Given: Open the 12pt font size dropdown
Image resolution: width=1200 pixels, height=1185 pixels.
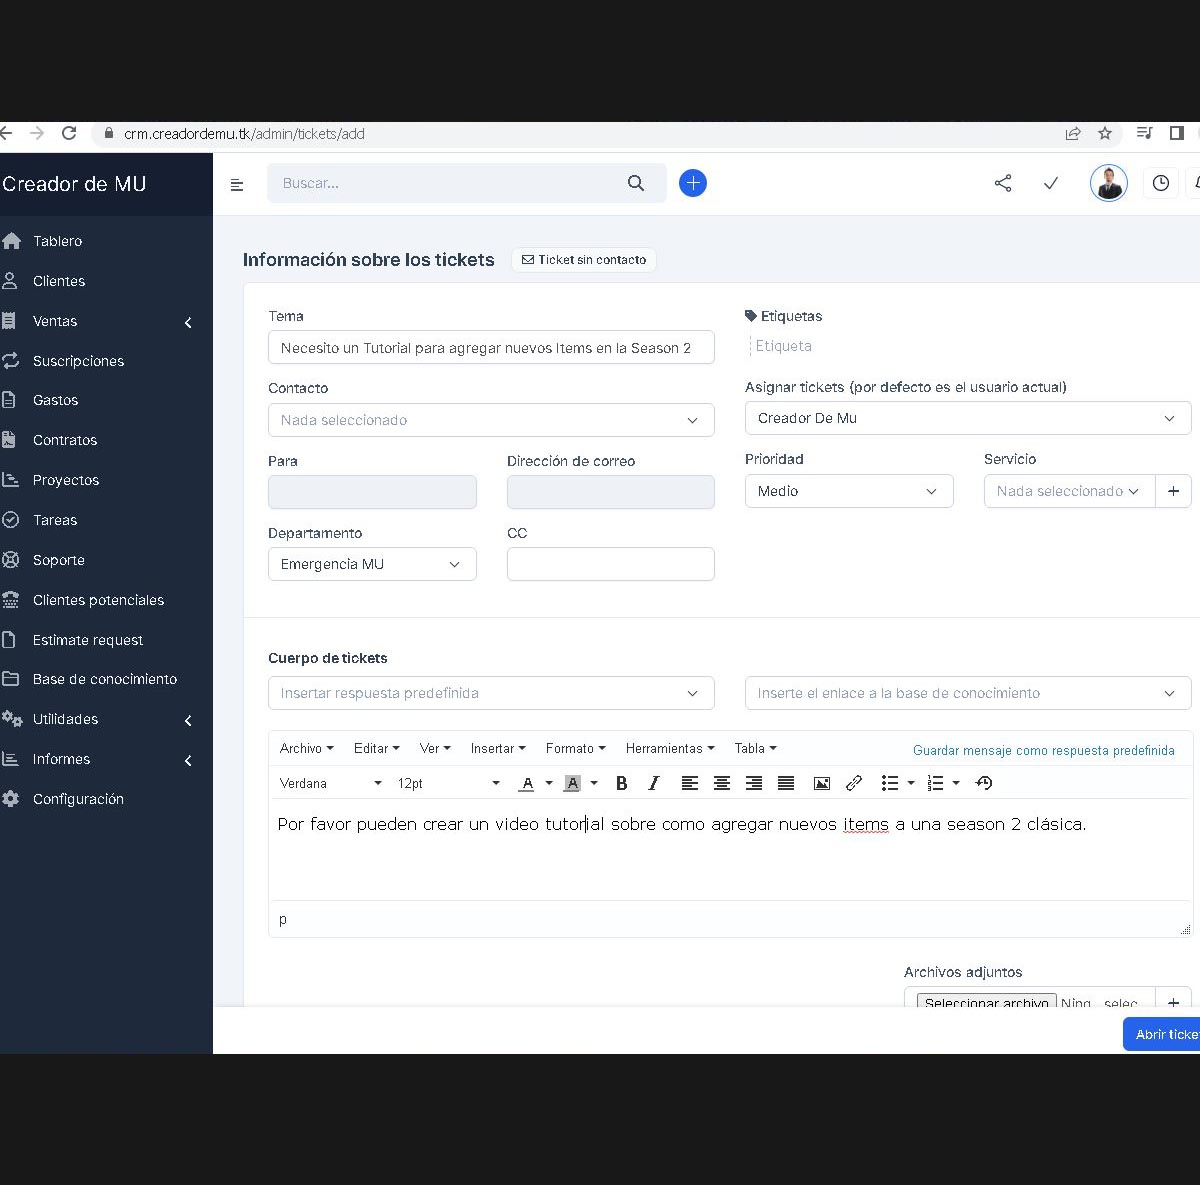Looking at the screenshot, I should [x=448, y=783].
